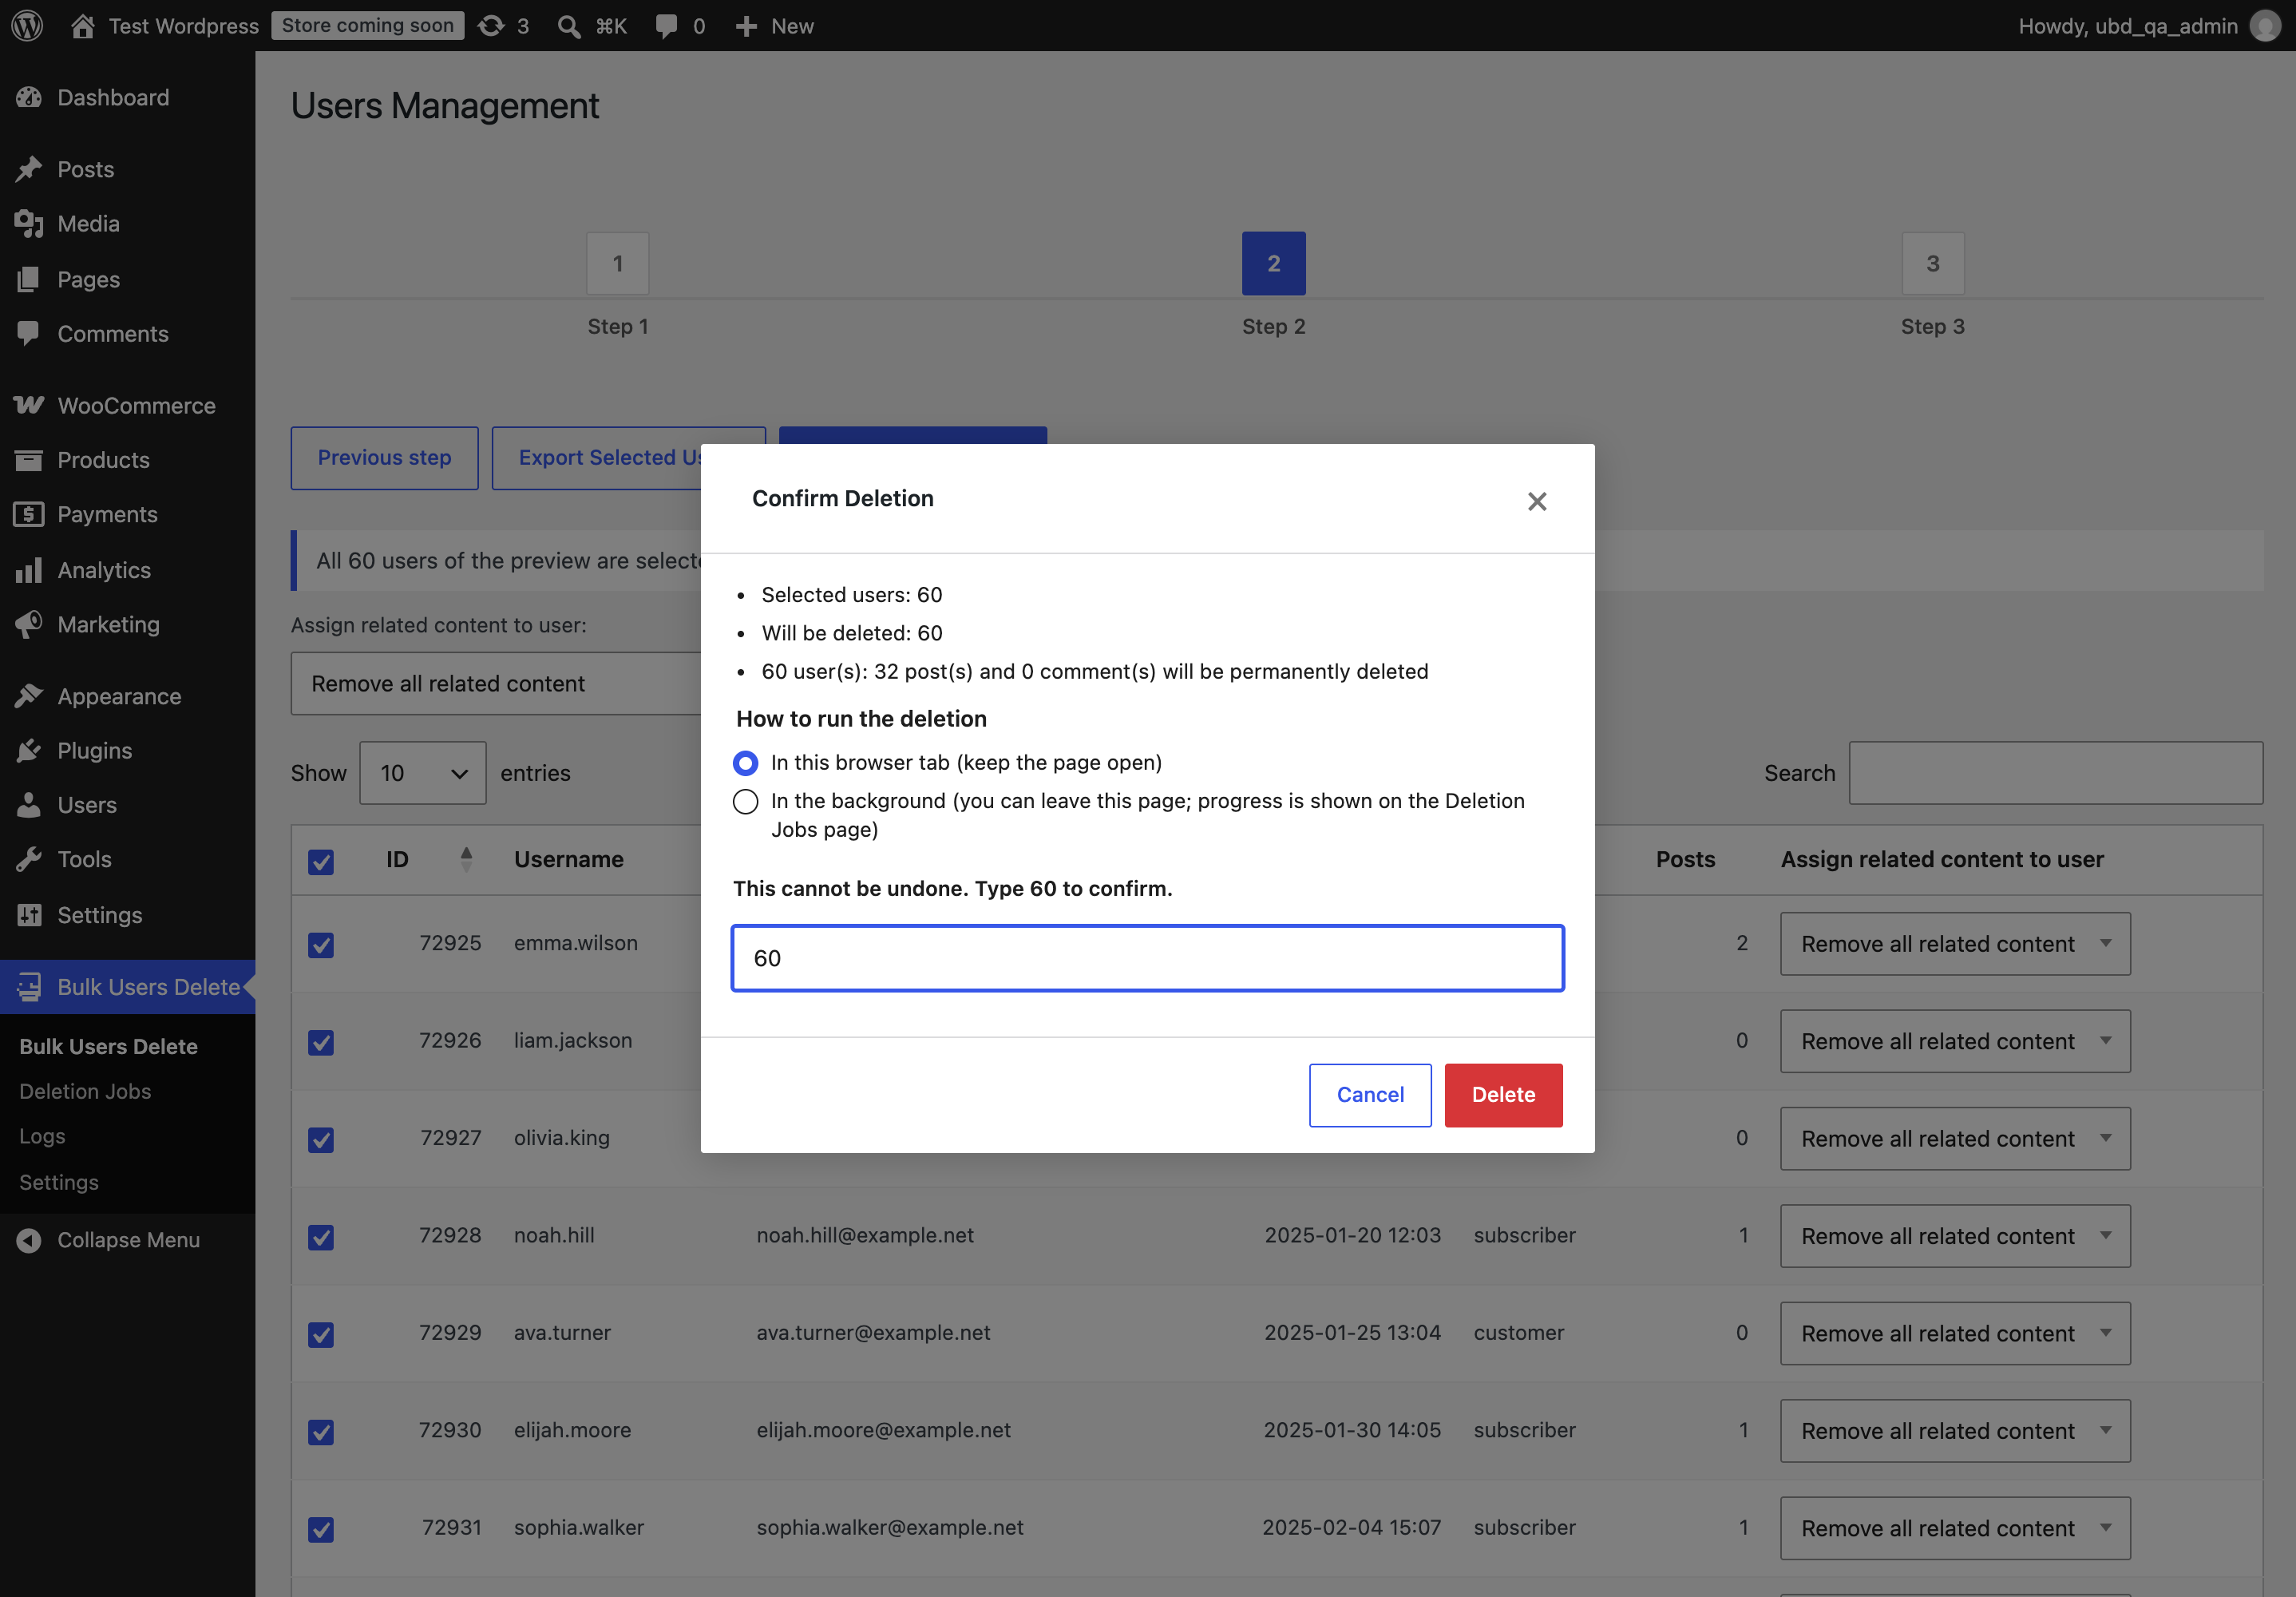Click the user avatar next to Howdy
This screenshot has height=1597, width=2296.
coord(2264,26)
